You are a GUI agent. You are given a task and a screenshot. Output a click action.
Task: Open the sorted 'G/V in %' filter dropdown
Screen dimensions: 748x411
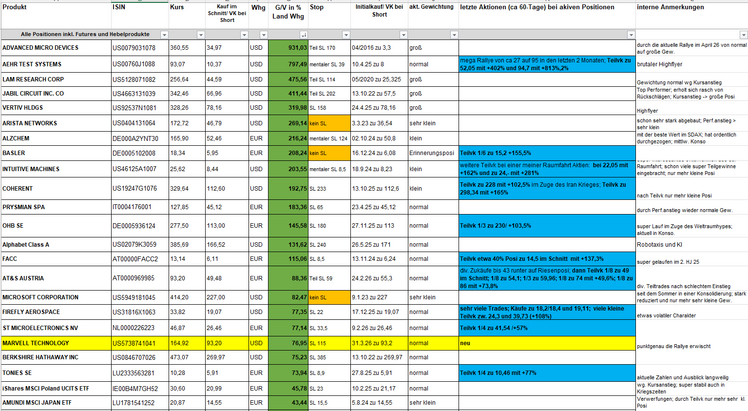click(x=304, y=35)
